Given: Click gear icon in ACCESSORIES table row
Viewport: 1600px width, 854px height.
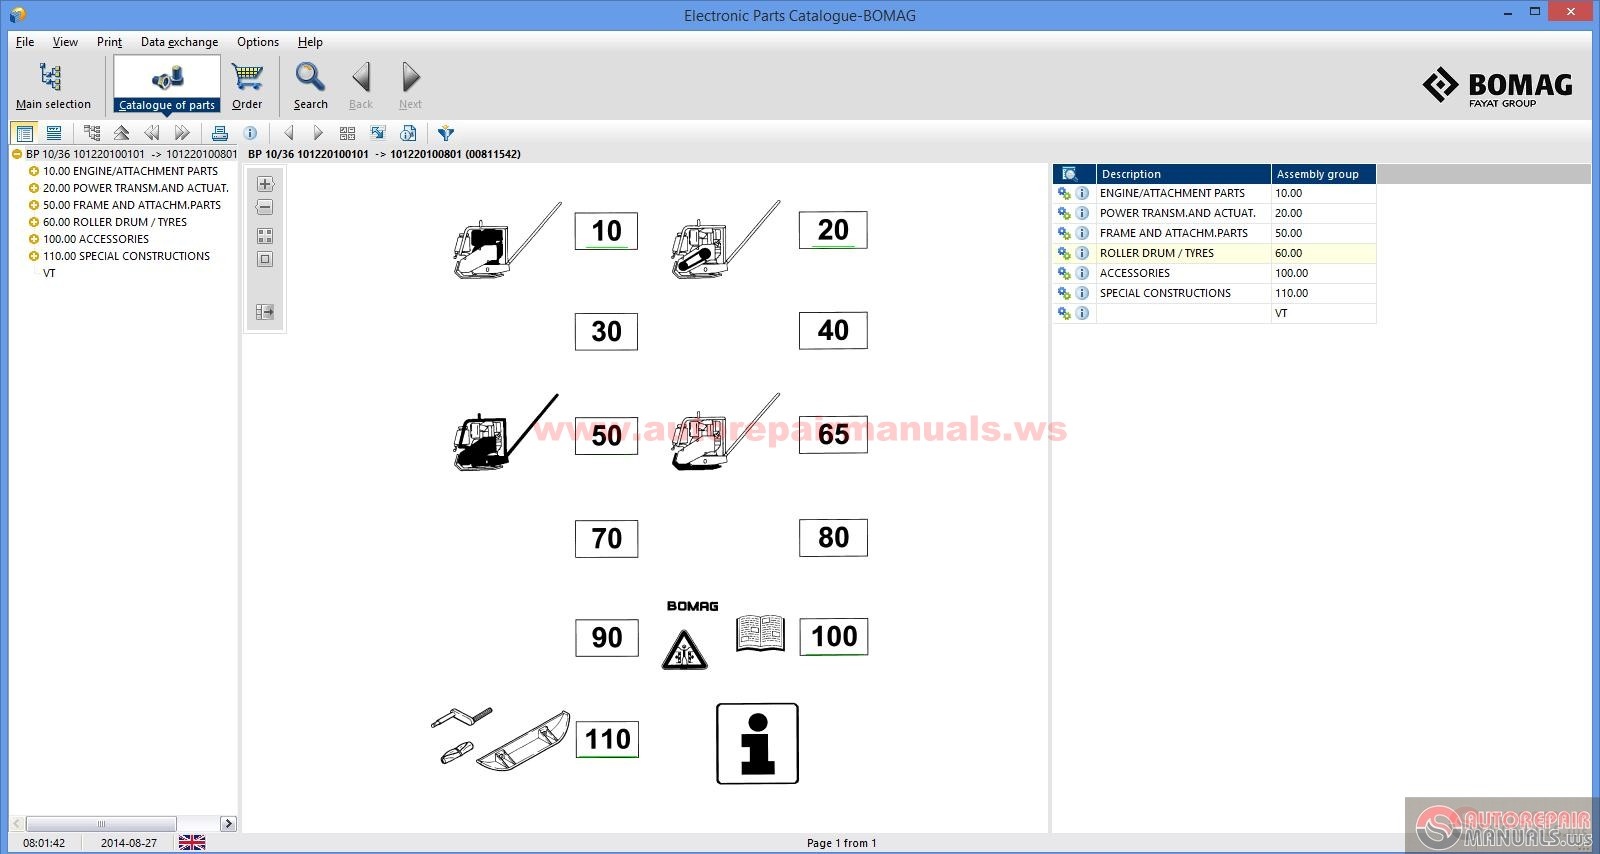Looking at the screenshot, I should coord(1064,273).
